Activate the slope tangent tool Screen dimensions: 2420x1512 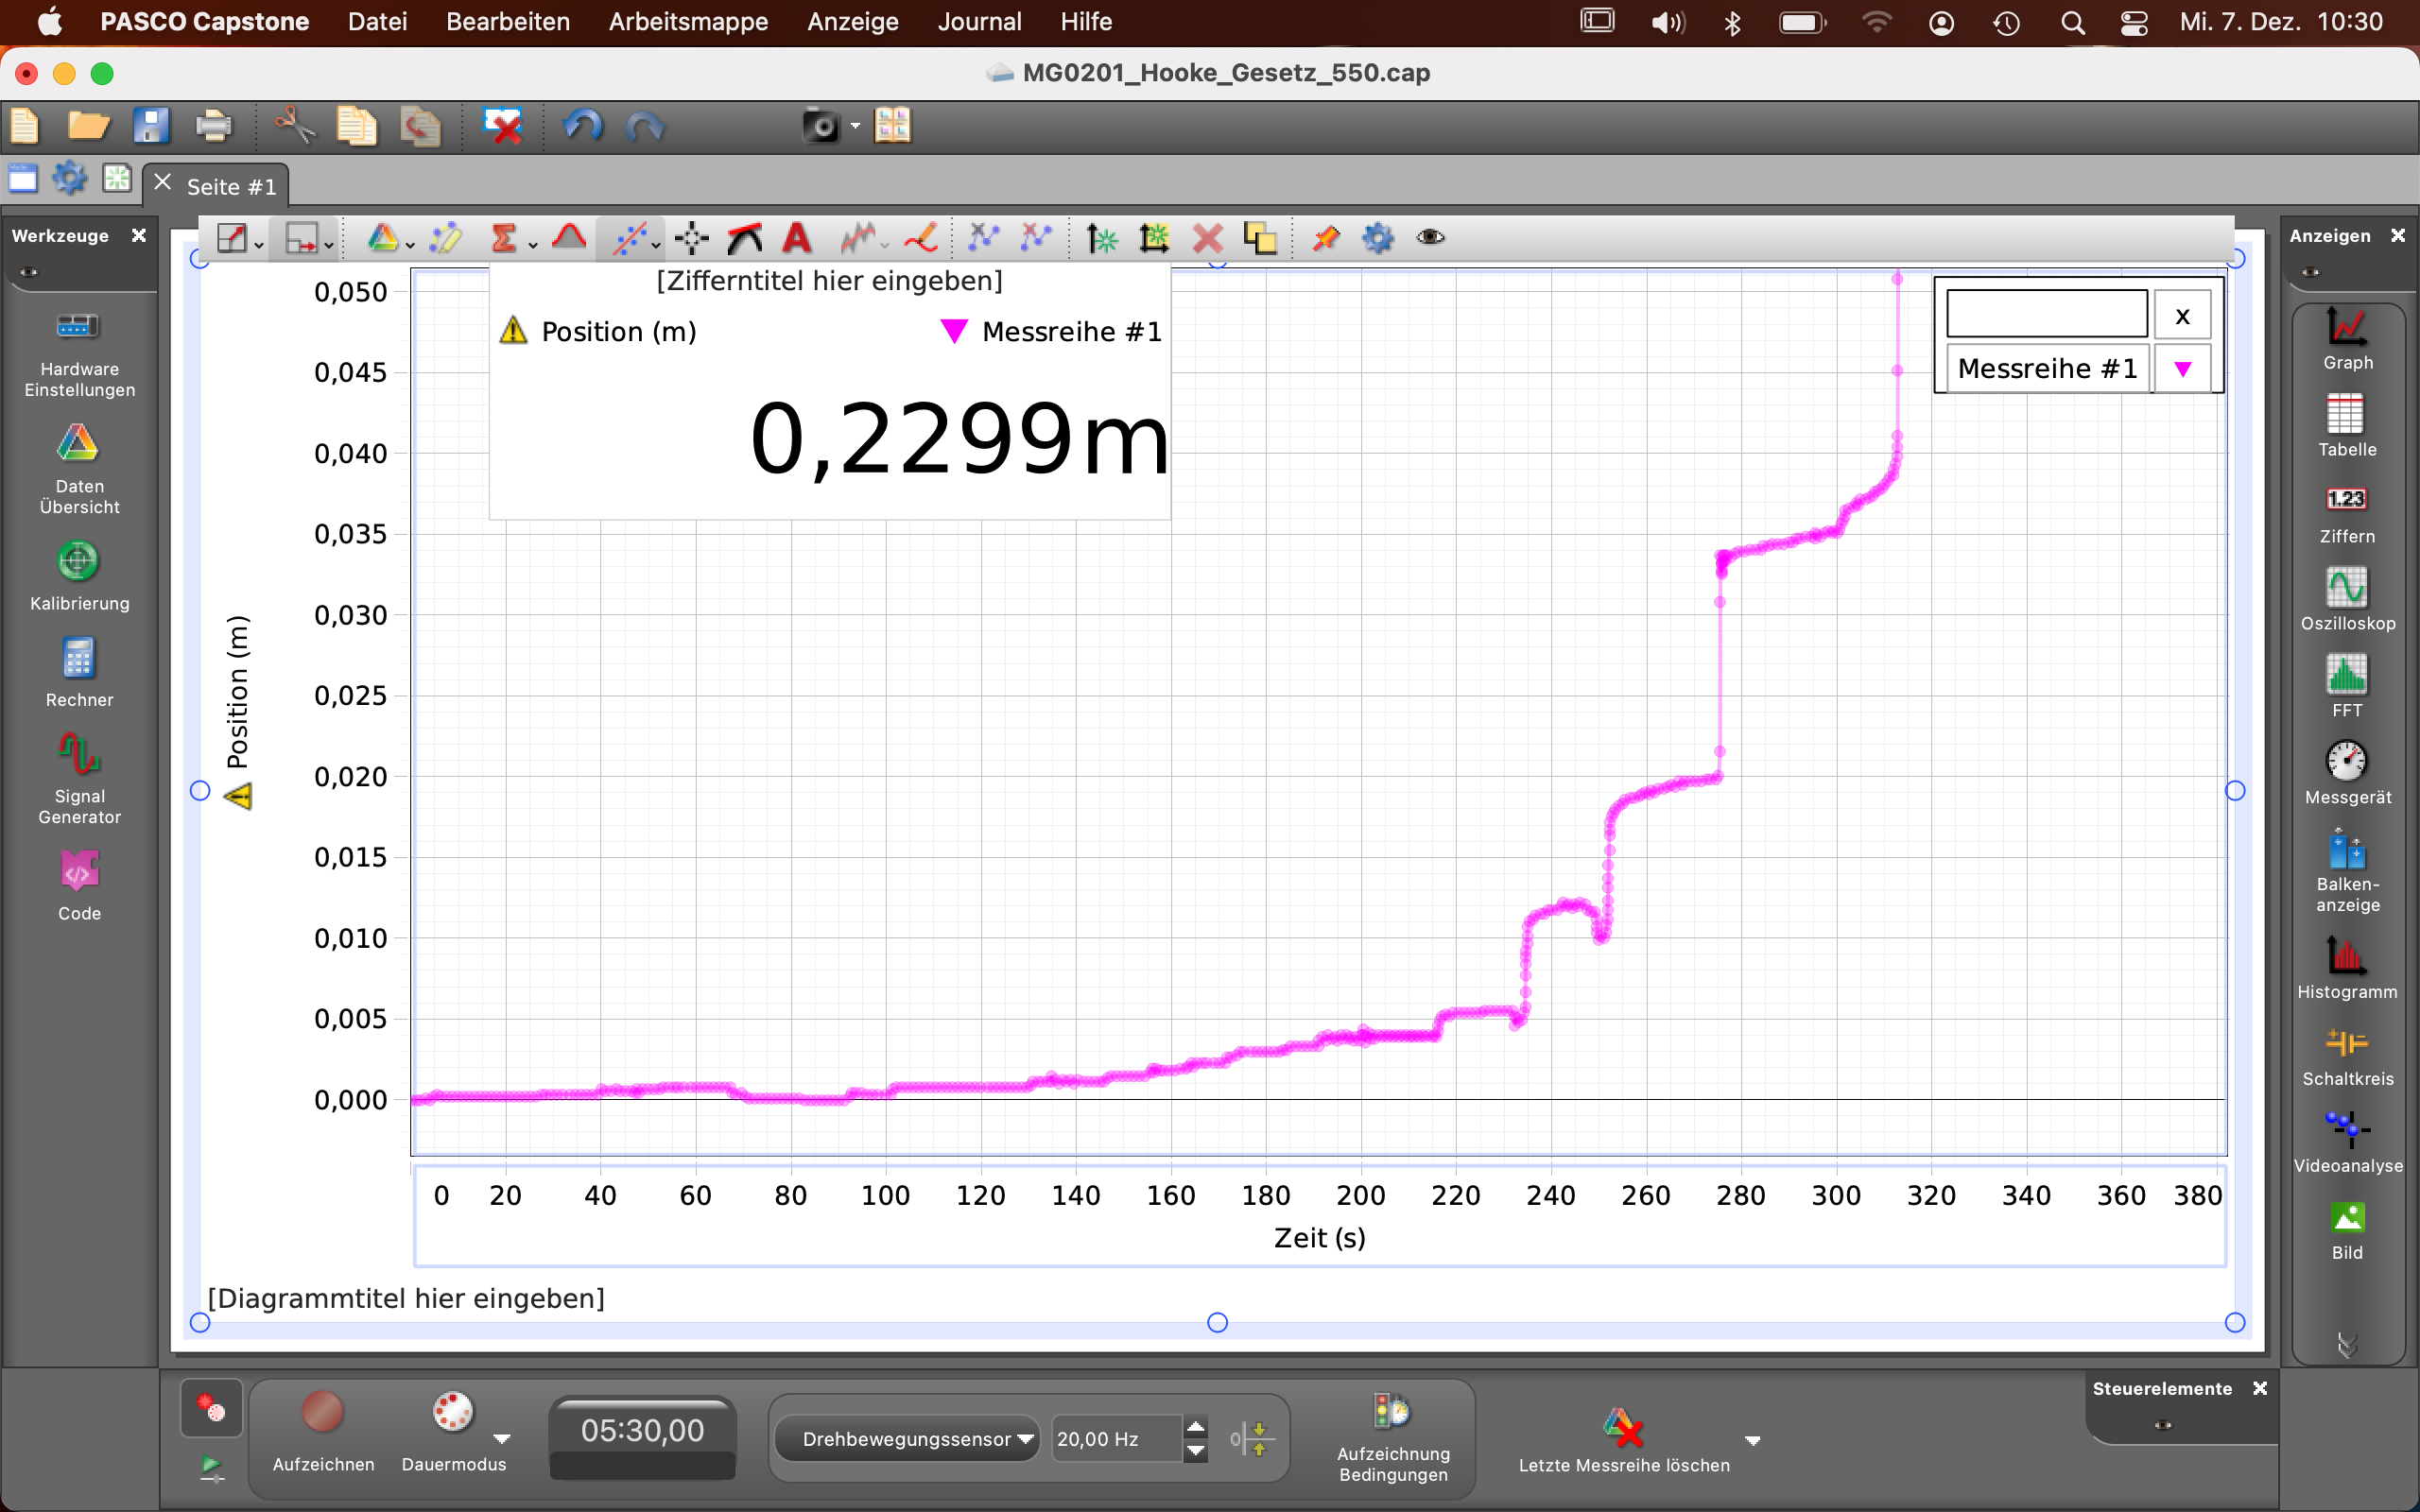[745, 238]
